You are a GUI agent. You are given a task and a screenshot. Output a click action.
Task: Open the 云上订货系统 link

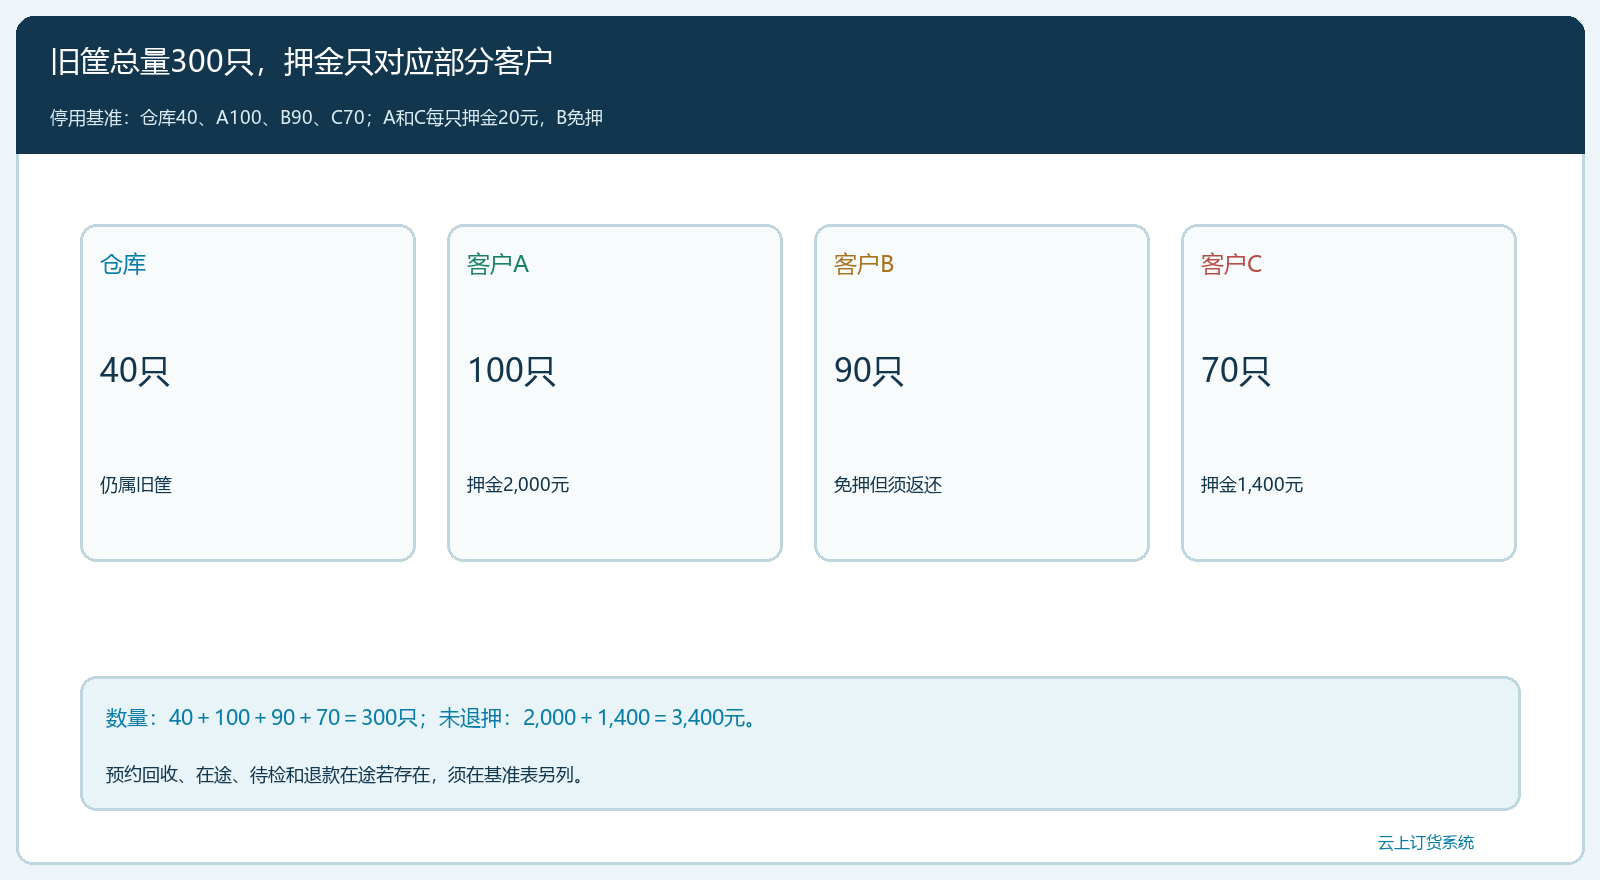[x=1426, y=843]
